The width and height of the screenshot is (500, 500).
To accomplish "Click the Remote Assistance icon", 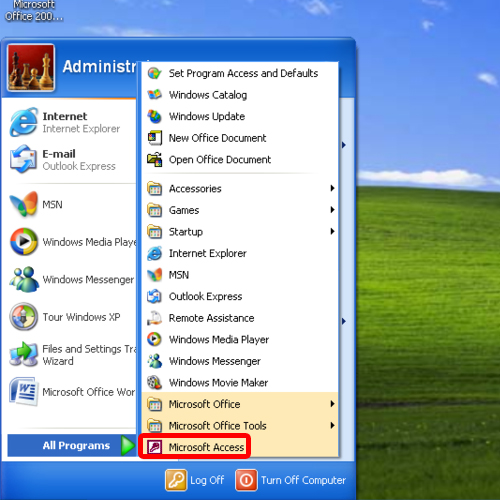I will (155, 318).
